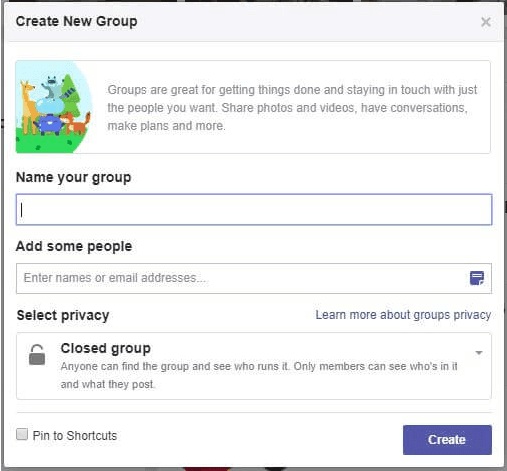Click the personalized note icon in people field

pyautogui.click(x=477, y=278)
